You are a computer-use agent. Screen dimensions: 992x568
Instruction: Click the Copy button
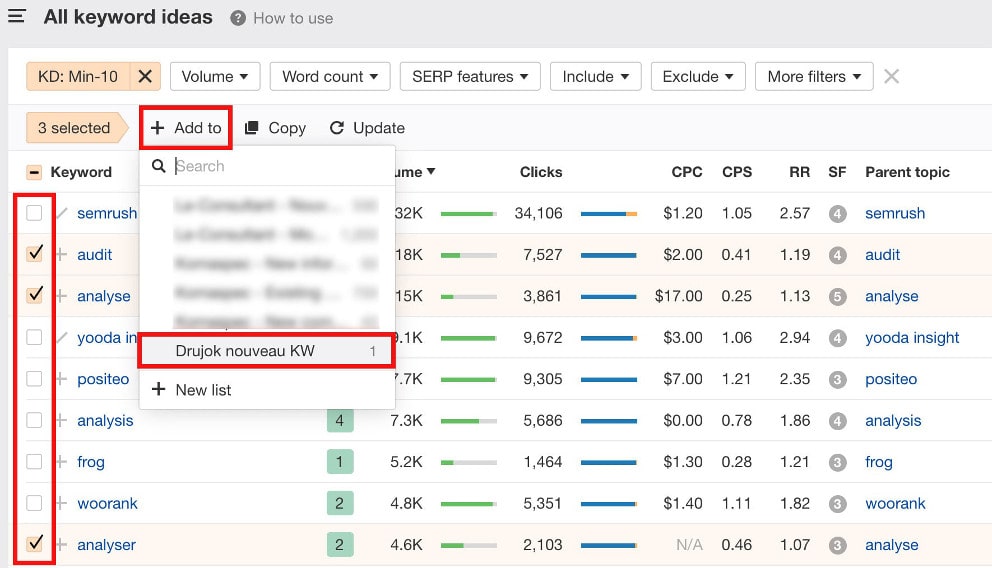(x=275, y=128)
